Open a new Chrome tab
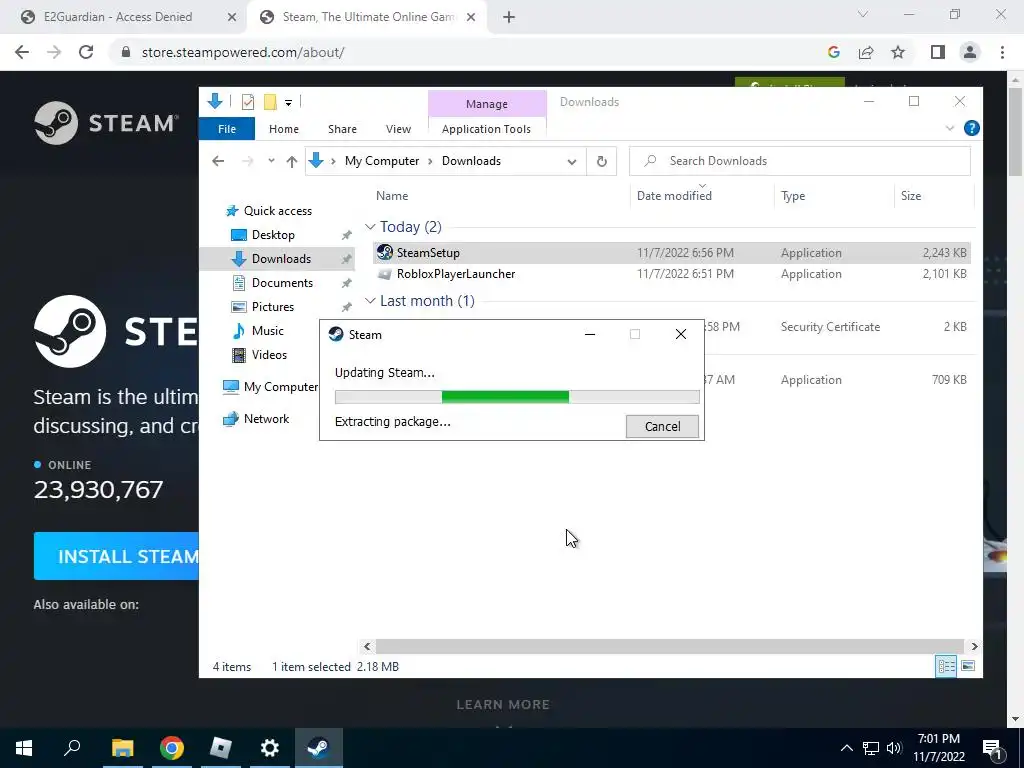 click(x=509, y=17)
